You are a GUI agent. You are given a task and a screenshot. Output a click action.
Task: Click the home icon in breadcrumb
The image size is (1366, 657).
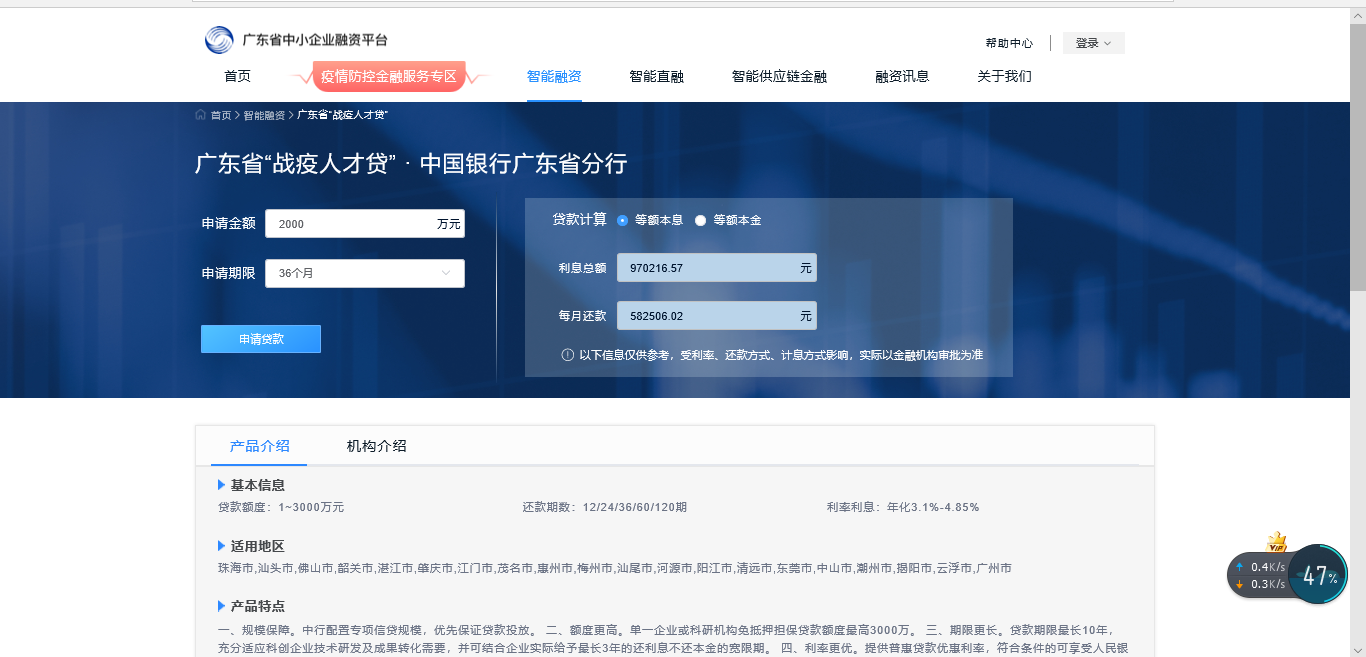[200, 115]
